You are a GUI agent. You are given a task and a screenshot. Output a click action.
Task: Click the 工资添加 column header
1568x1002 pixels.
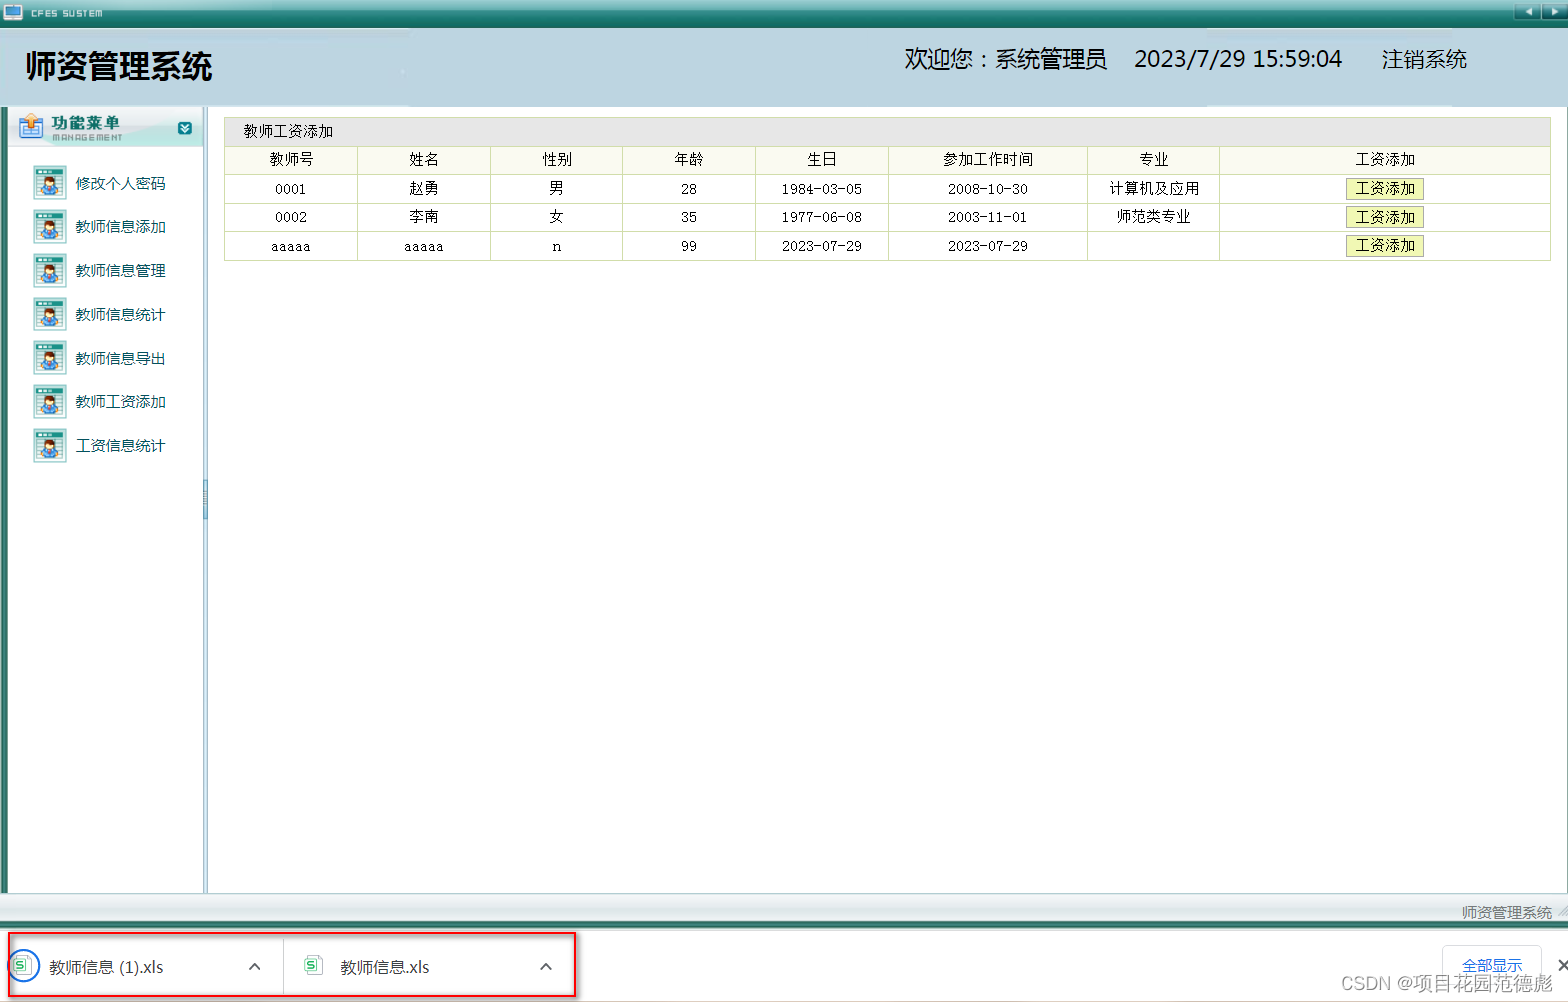pos(1385,160)
